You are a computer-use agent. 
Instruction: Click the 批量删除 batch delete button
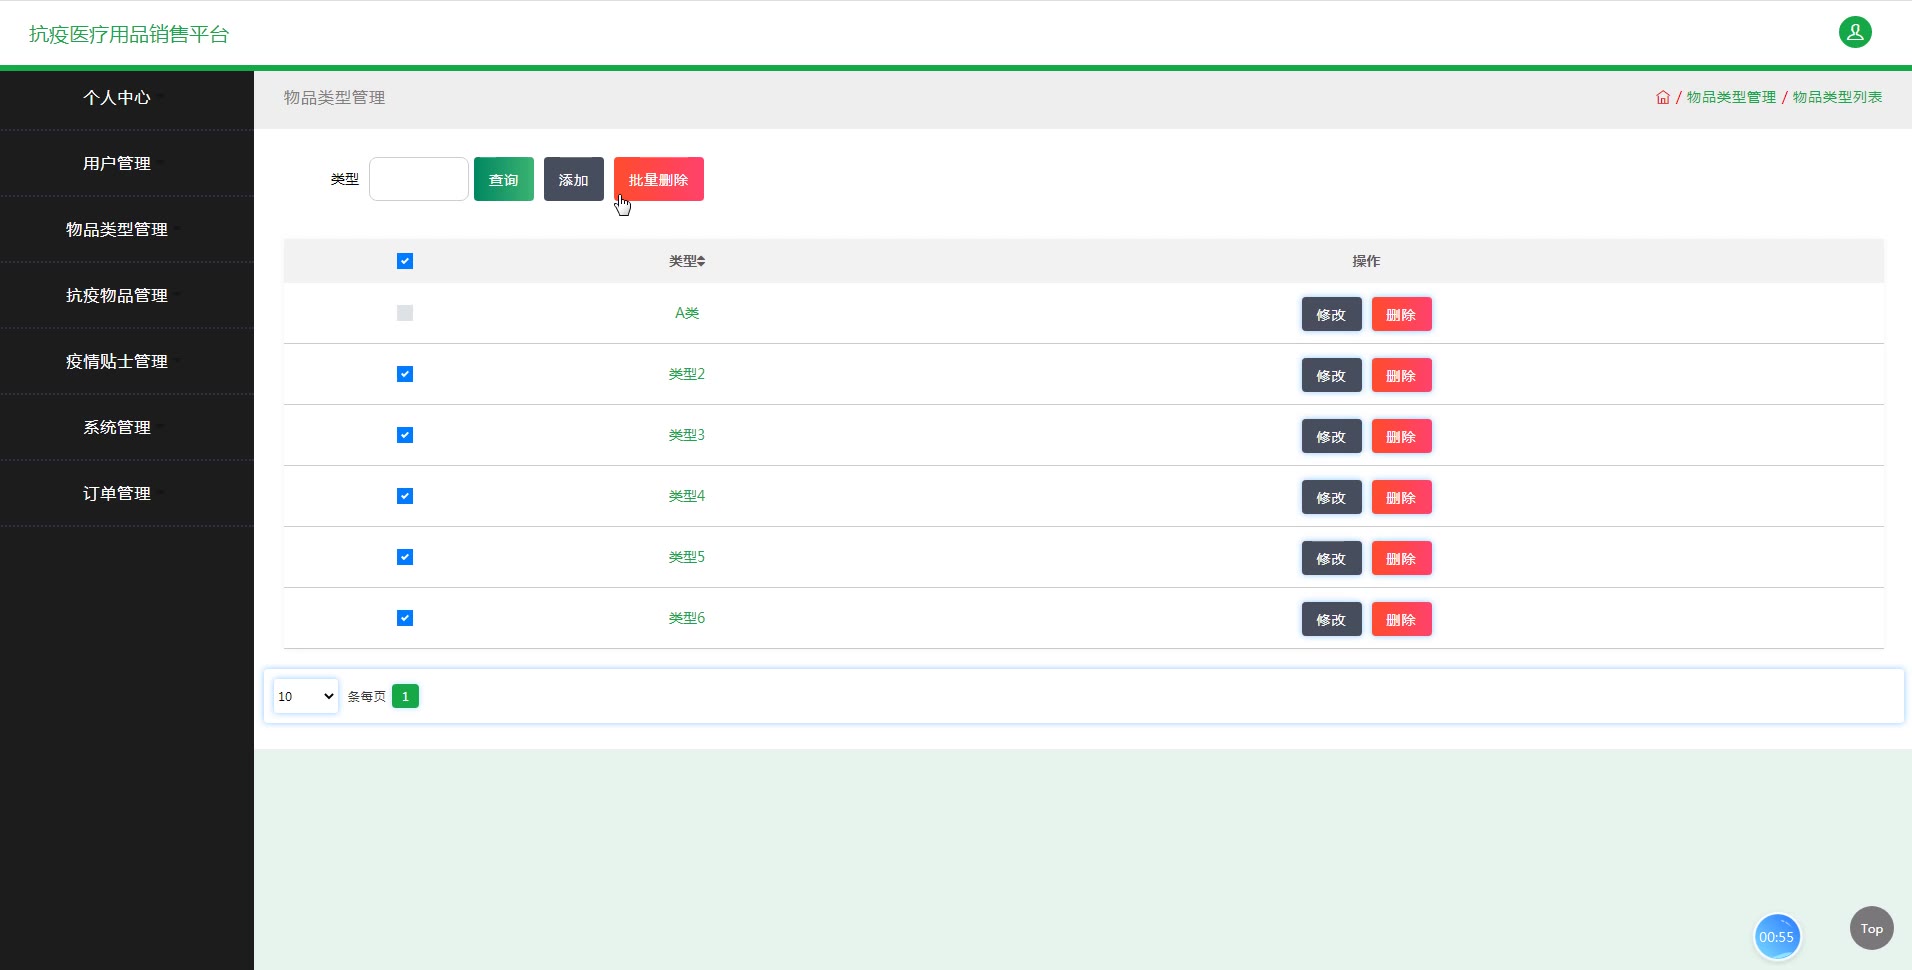[x=659, y=179]
